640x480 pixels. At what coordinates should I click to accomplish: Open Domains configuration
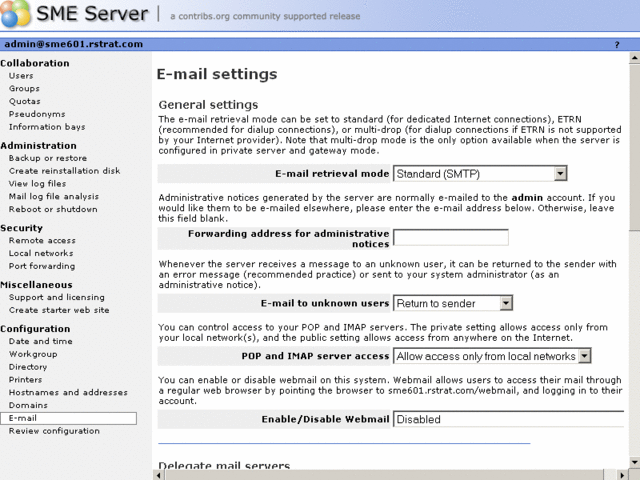pyautogui.click(x=28, y=405)
